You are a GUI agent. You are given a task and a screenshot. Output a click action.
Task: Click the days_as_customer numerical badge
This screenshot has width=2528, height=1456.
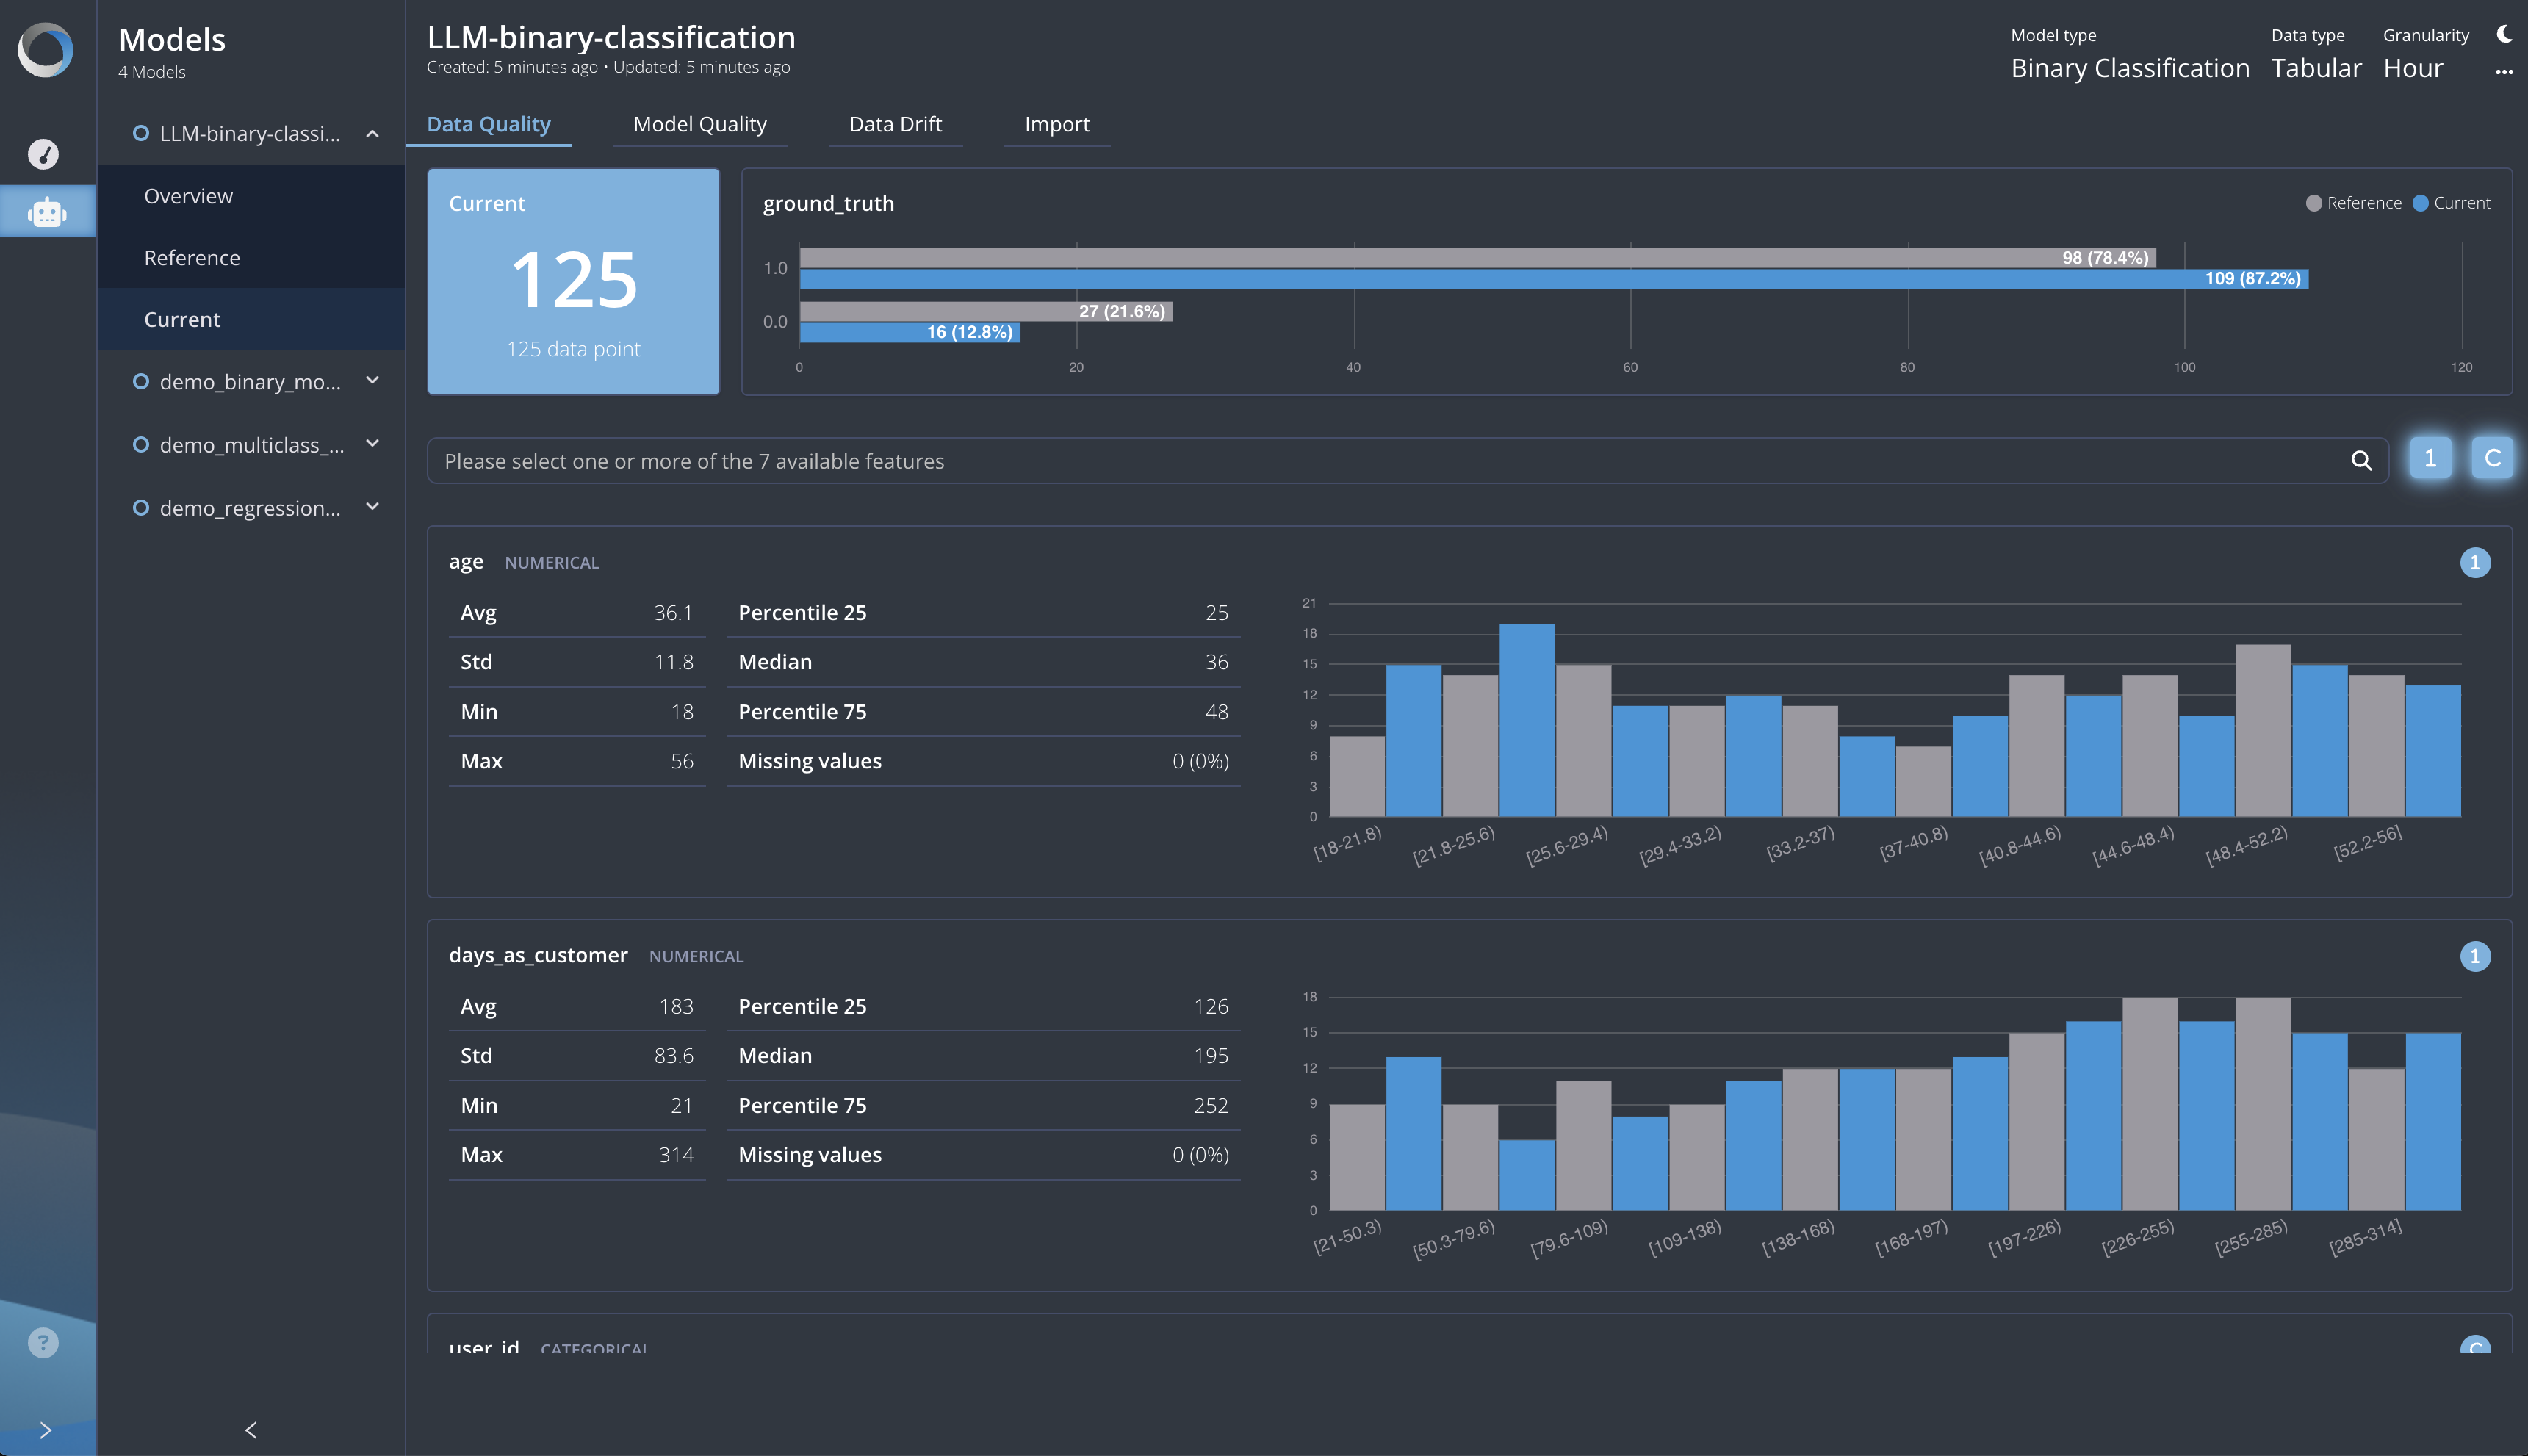2475,957
